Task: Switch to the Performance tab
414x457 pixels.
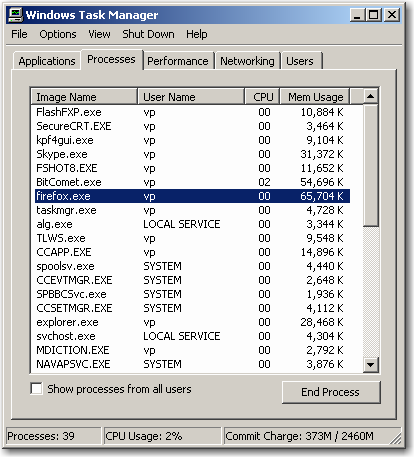Action: click(178, 61)
